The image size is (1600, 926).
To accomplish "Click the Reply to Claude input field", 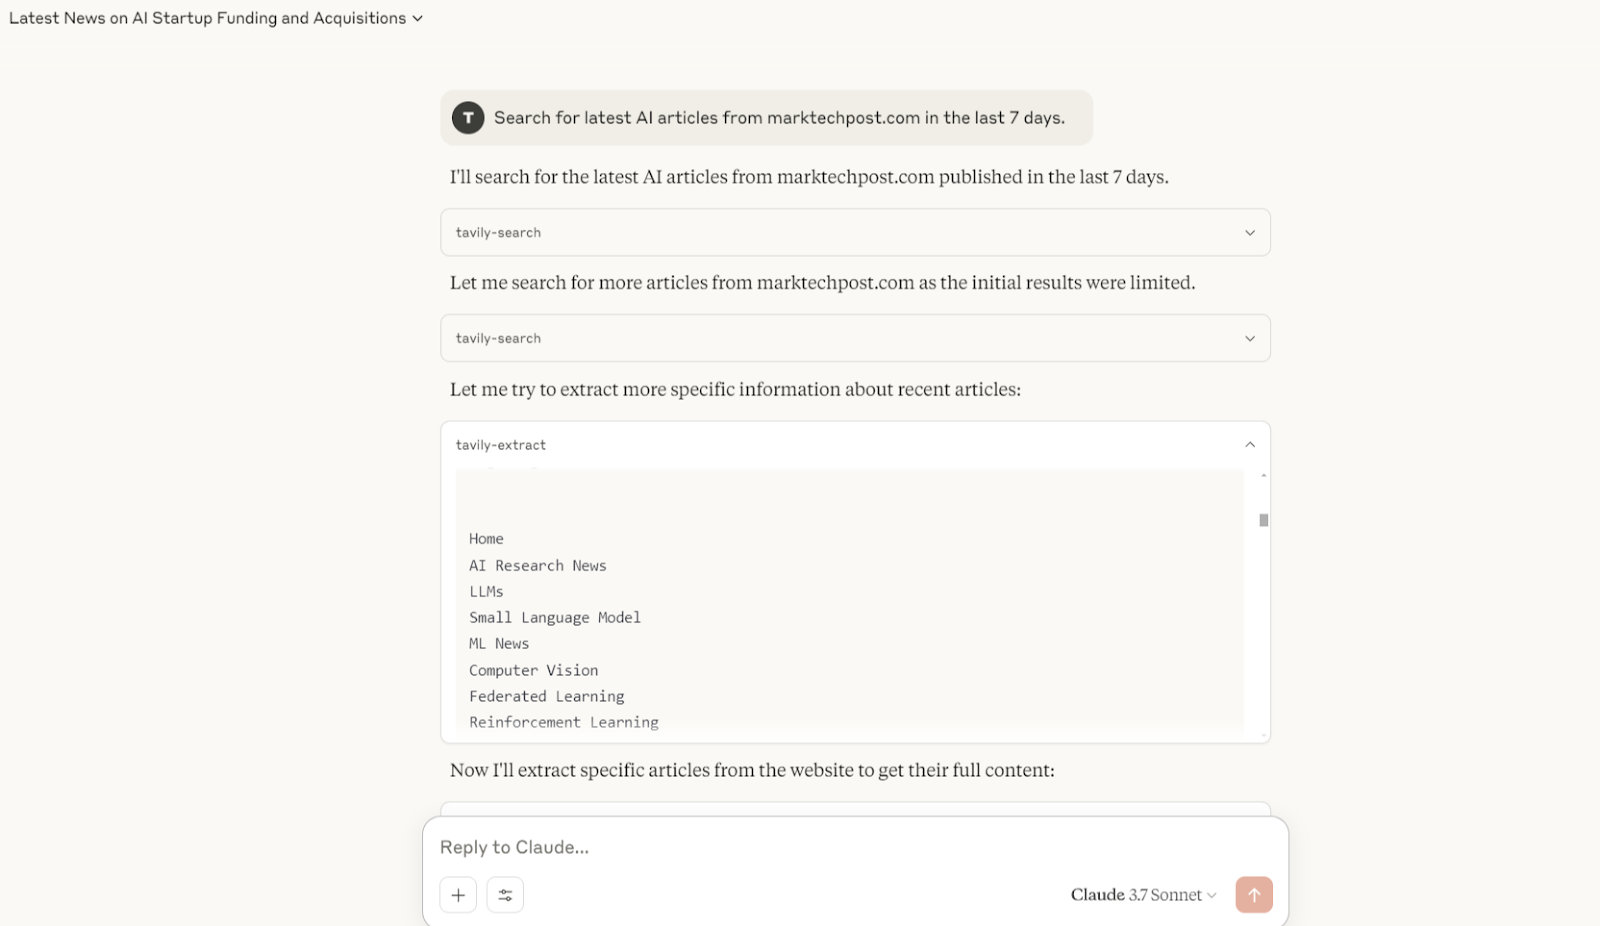I will tap(855, 847).
